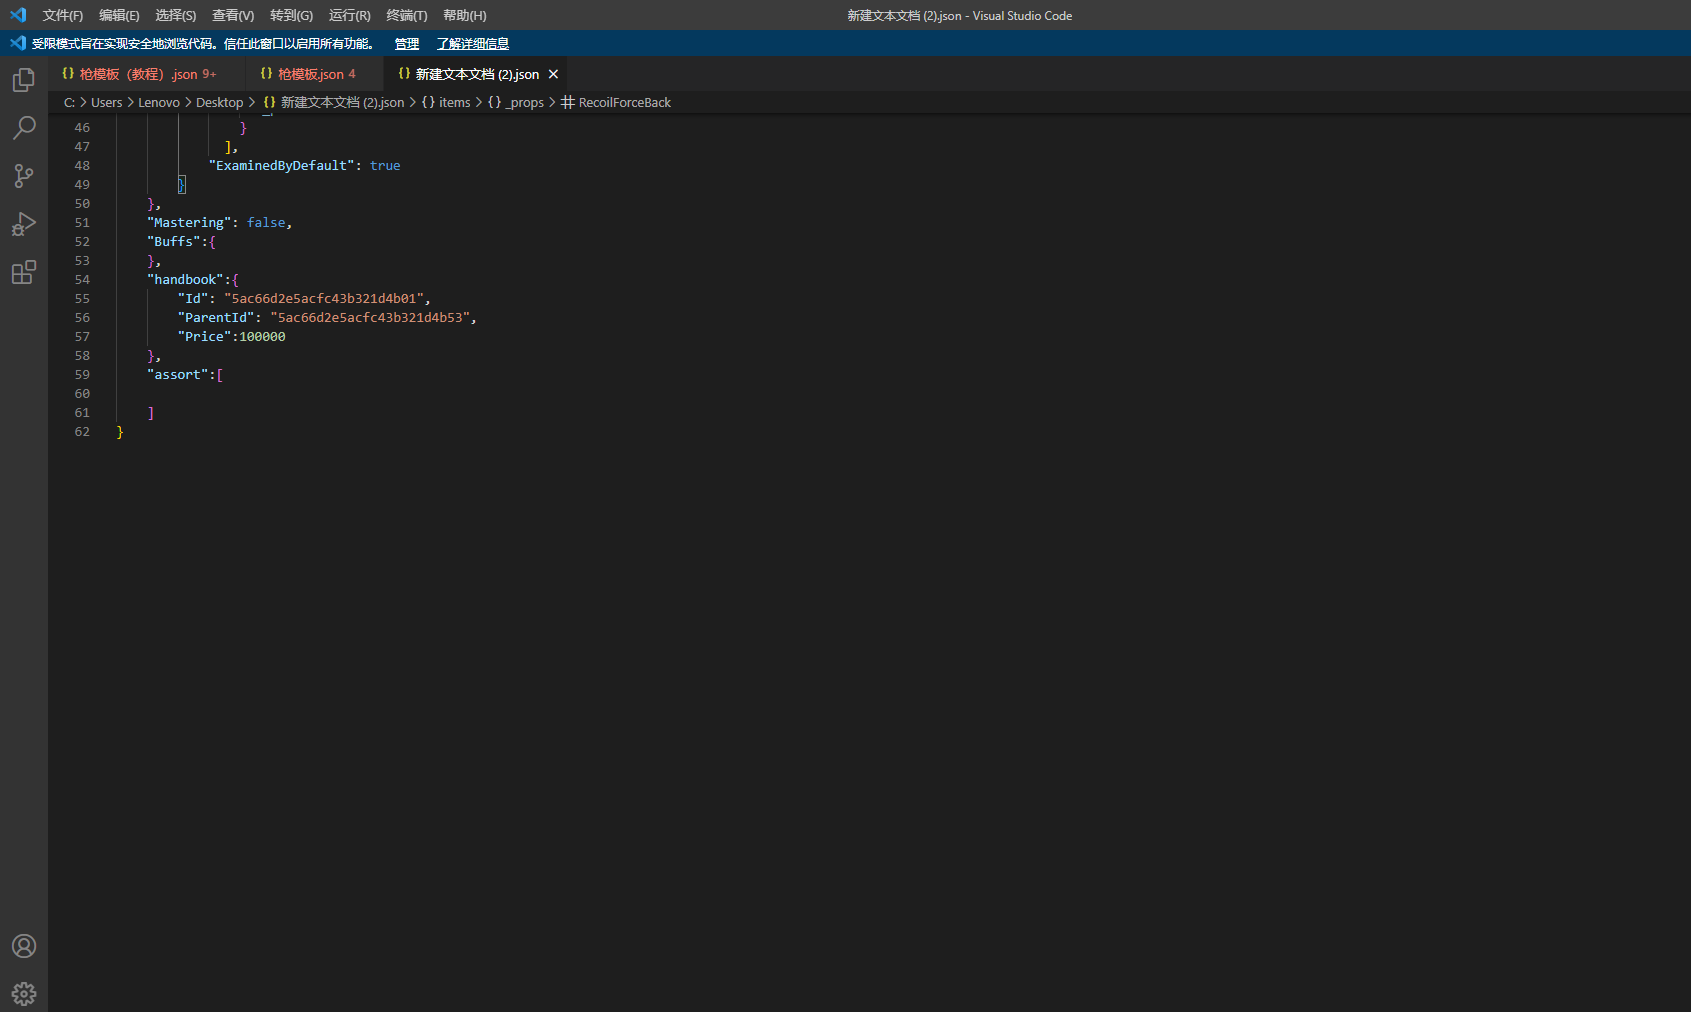This screenshot has height=1012, width=1691.
Task: Open the Explorer view in activity bar
Action: pyautogui.click(x=24, y=80)
